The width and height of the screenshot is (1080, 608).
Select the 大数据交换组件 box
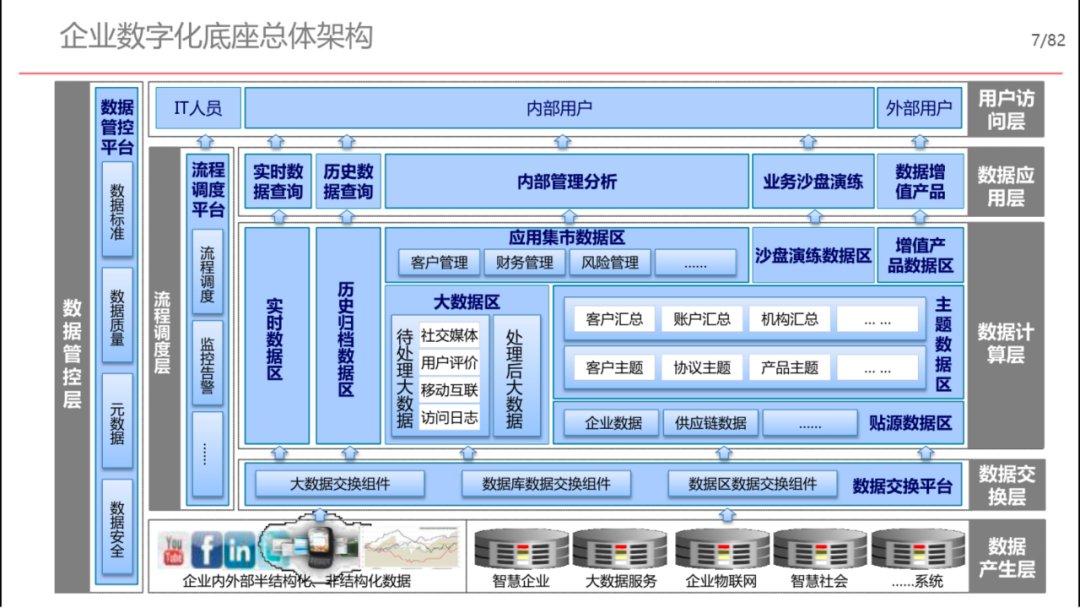pyautogui.click(x=340, y=484)
